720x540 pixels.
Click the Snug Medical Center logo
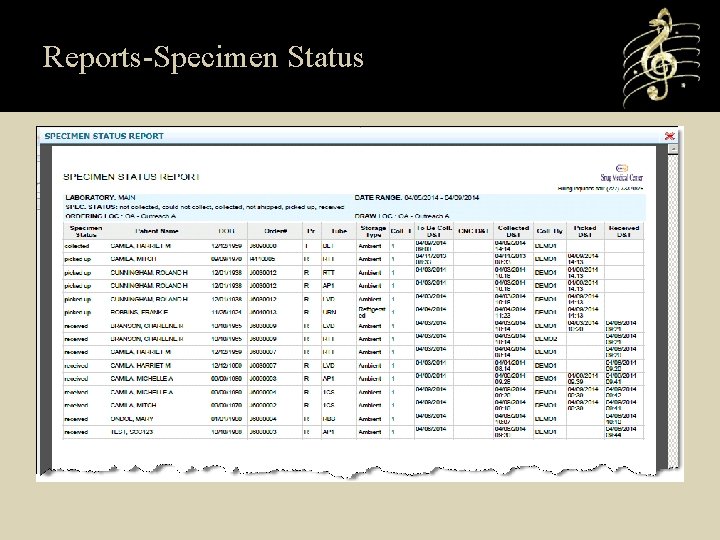622,173
